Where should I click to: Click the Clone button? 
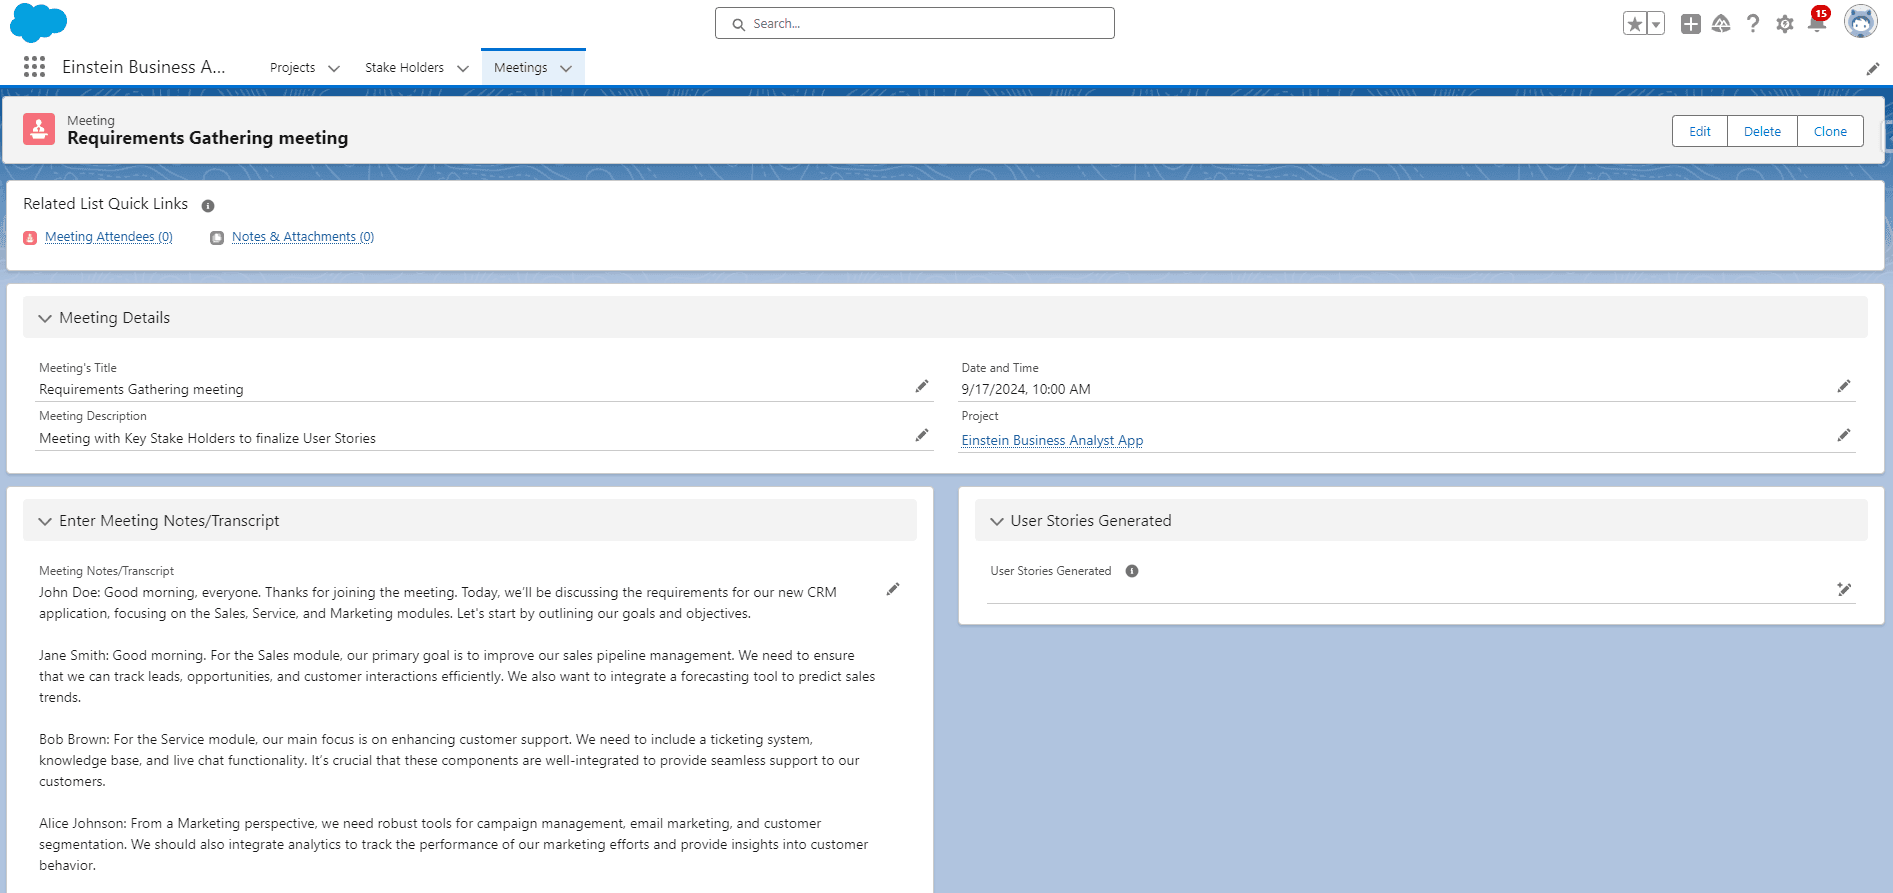tap(1830, 131)
